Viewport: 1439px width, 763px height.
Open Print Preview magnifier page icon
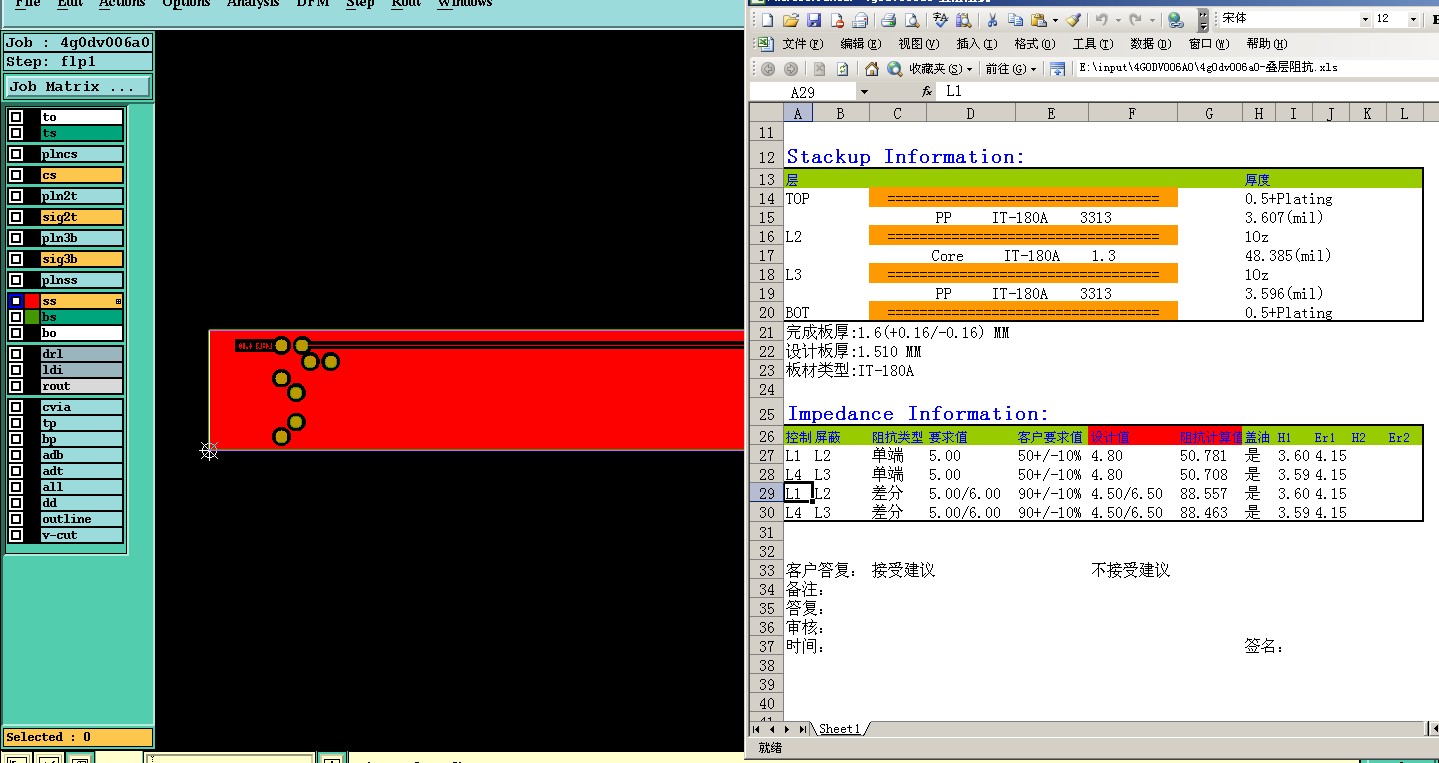point(911,20)
